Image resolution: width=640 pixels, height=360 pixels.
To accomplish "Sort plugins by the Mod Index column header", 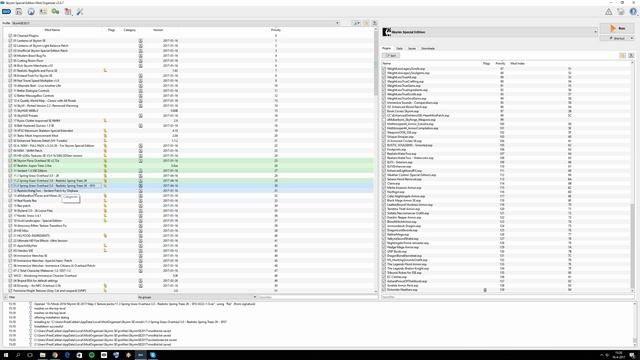I will pyautogui.click(x=517, y=64).
